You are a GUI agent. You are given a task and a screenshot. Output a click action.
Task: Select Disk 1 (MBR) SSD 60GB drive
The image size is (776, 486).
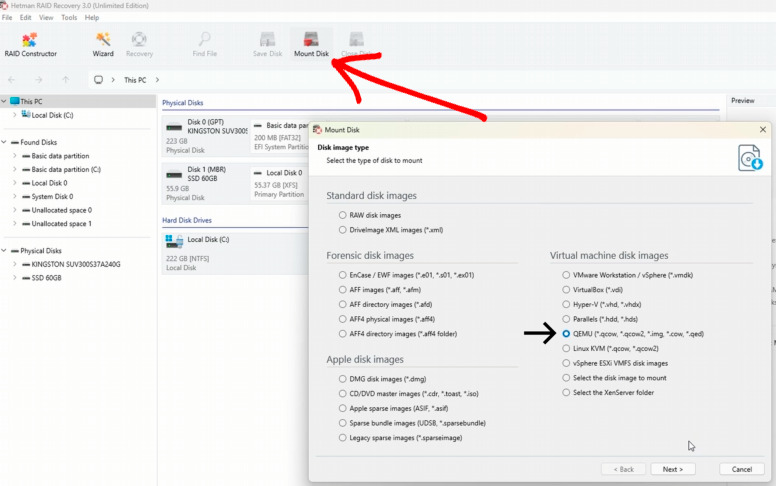click(x=206, y=183)
